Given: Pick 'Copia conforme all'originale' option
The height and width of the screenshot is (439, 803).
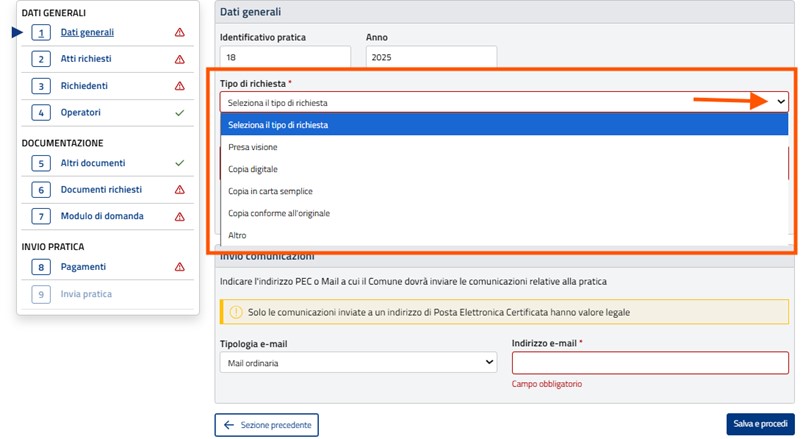Looking at the screenshot, I should 279,213.
